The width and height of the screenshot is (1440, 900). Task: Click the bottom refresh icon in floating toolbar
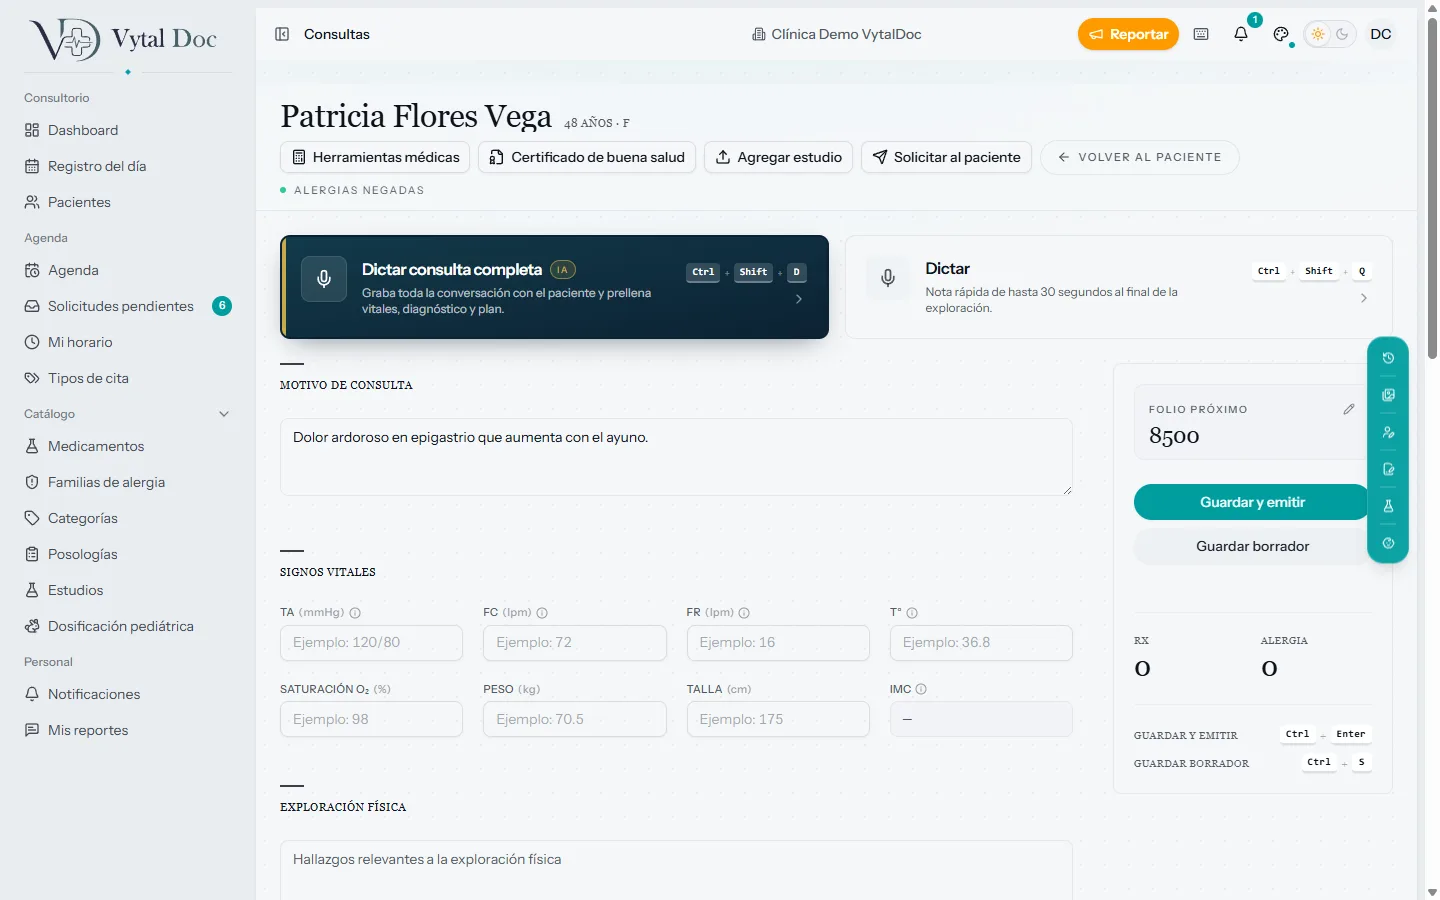[x=1388, y=543]
